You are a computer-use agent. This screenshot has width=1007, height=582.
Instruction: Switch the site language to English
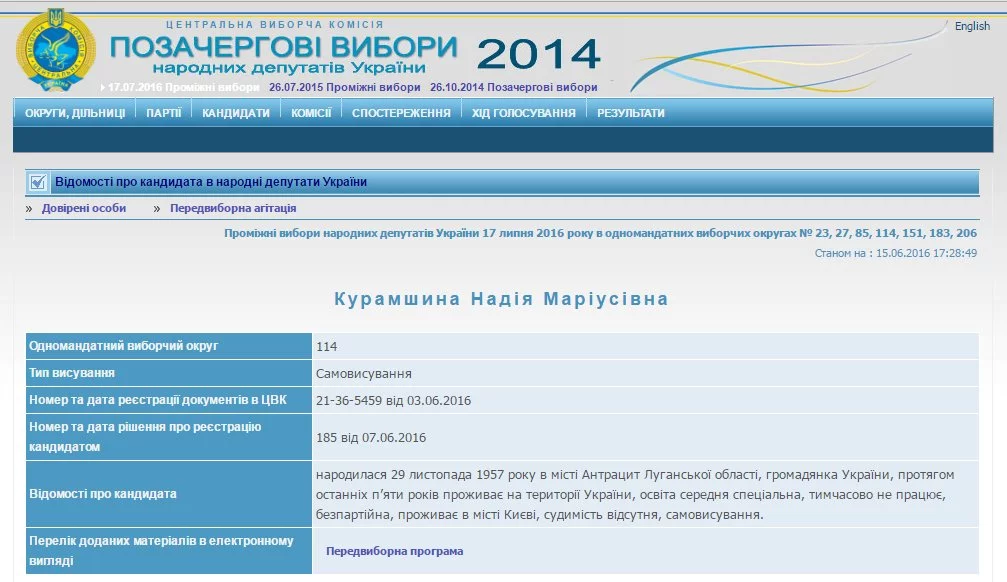(x=972, y=26)
